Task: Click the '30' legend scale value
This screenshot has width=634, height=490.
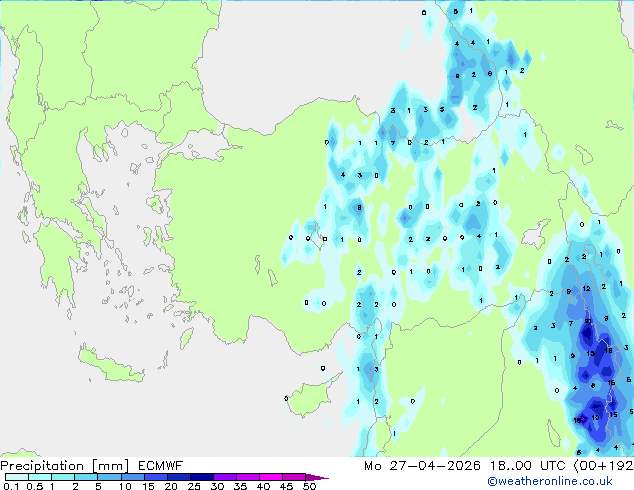Action: (217, 486)
